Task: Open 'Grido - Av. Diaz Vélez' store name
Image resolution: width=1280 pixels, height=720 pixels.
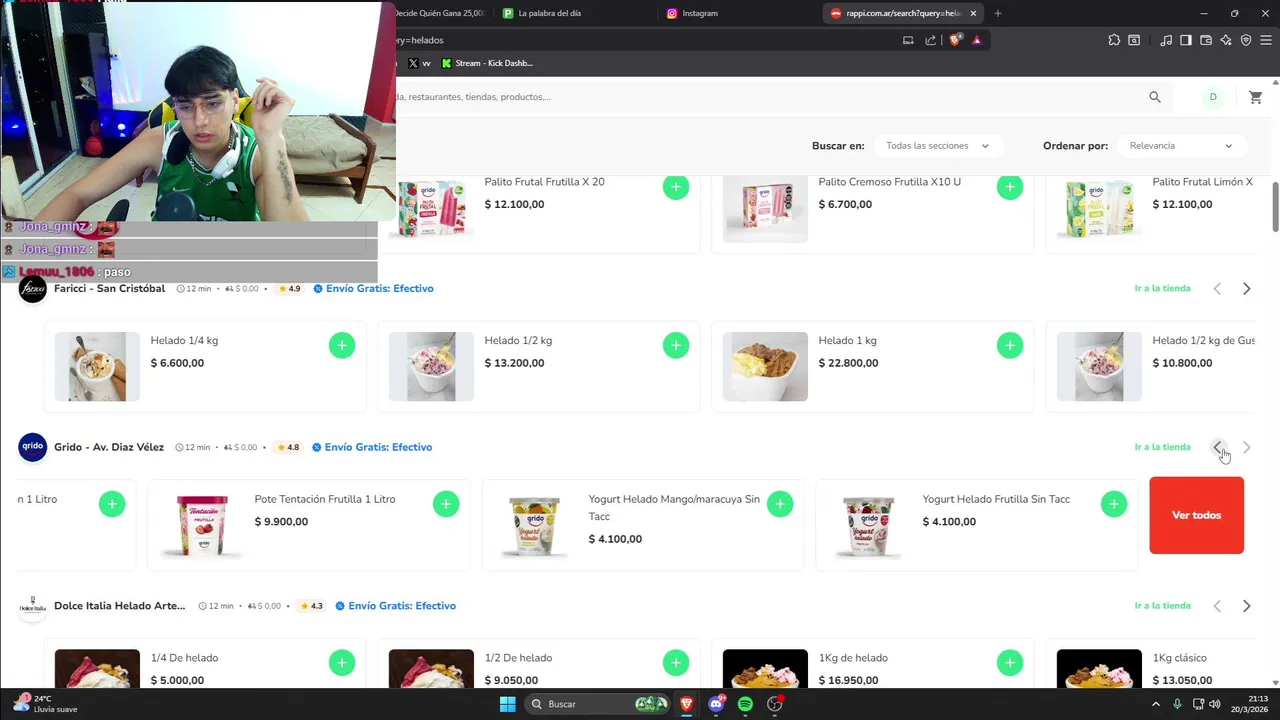Action: click(x=109, y=447)
